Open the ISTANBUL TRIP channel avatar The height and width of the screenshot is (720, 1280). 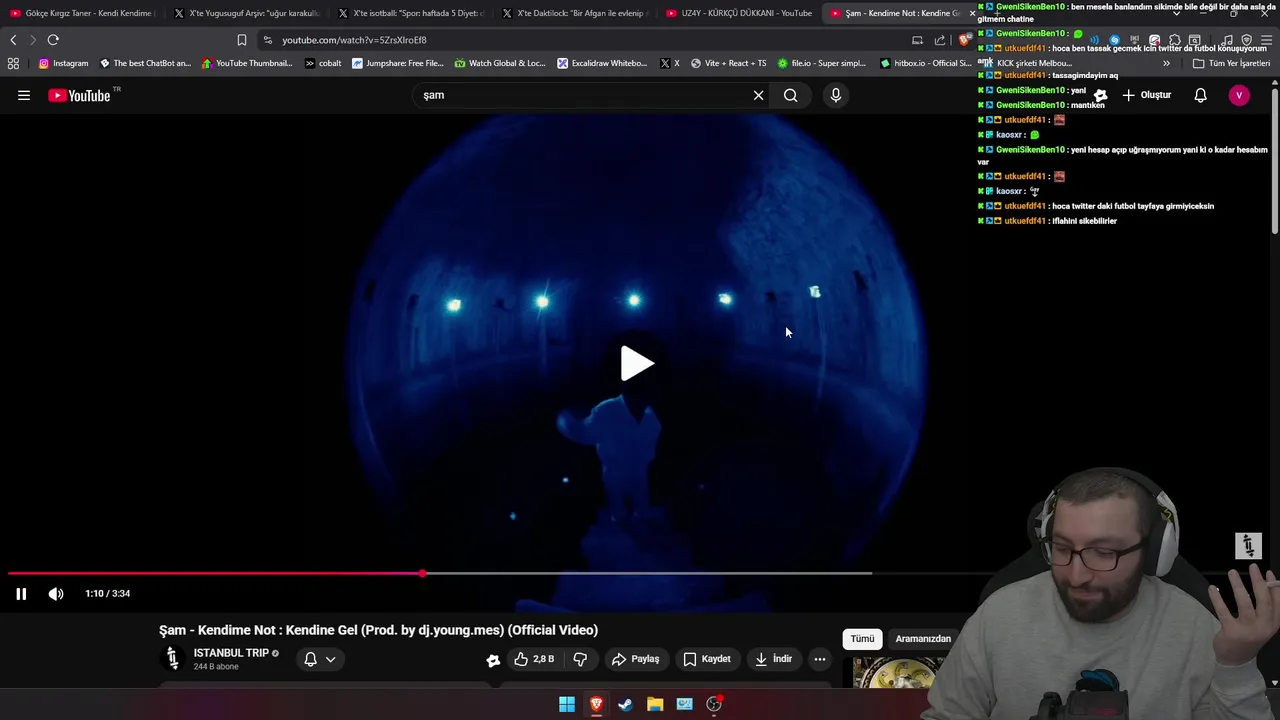172,658
